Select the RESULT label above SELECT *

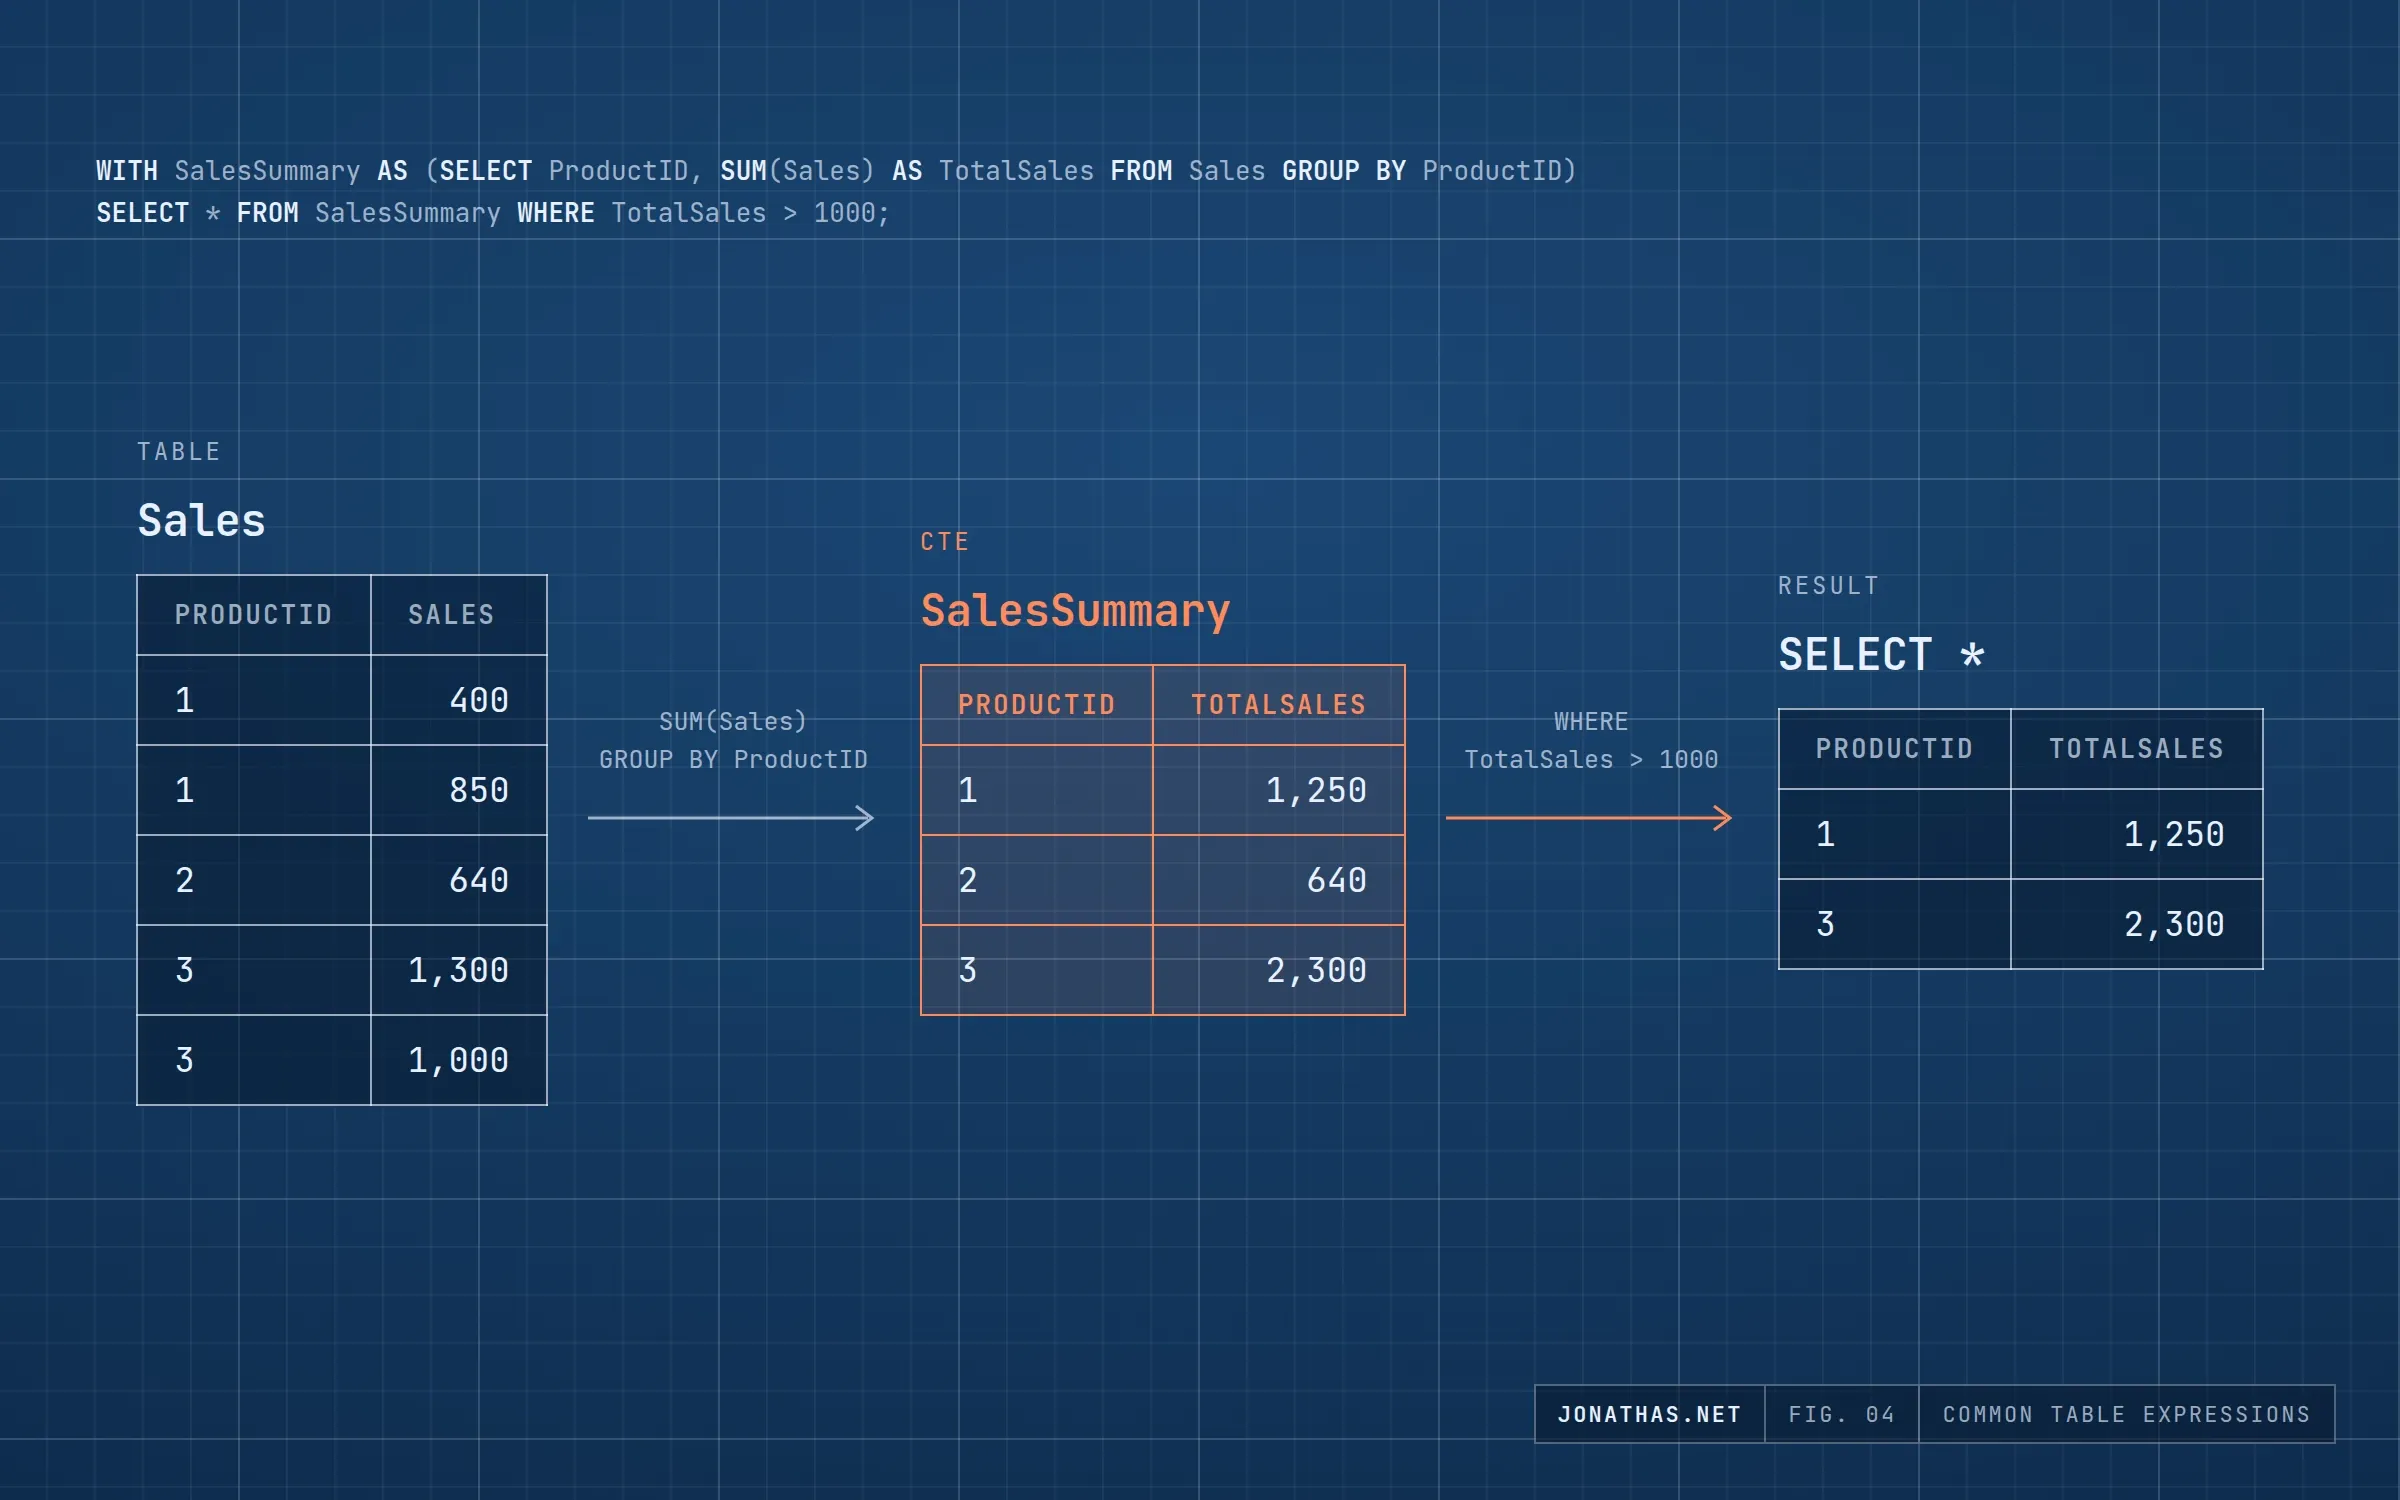click(1829, 586)
